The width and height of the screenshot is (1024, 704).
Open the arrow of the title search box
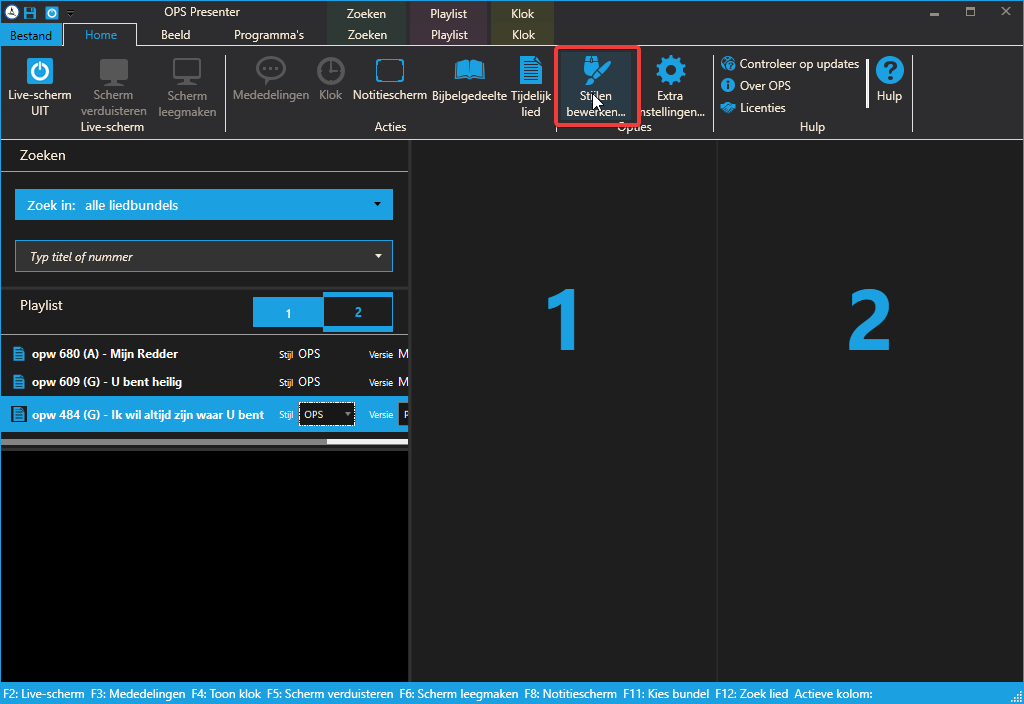(x=378, y=256)
